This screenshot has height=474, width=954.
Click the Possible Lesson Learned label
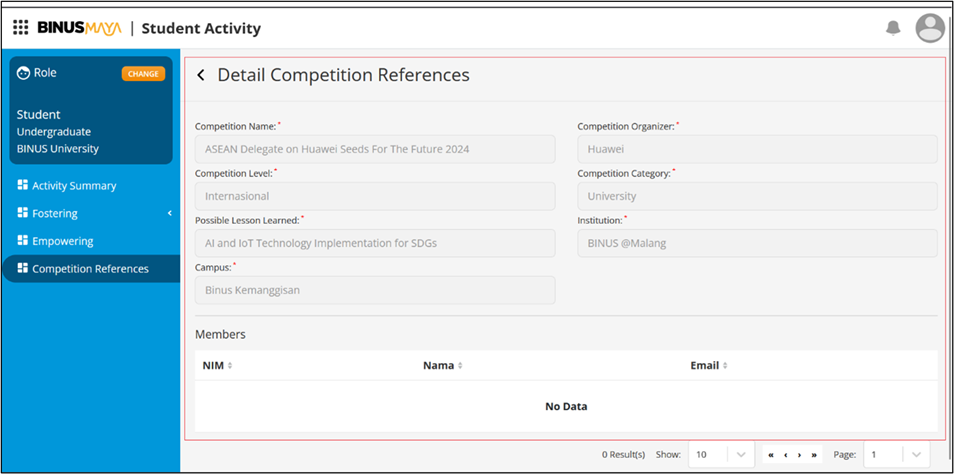click(248, 220)
